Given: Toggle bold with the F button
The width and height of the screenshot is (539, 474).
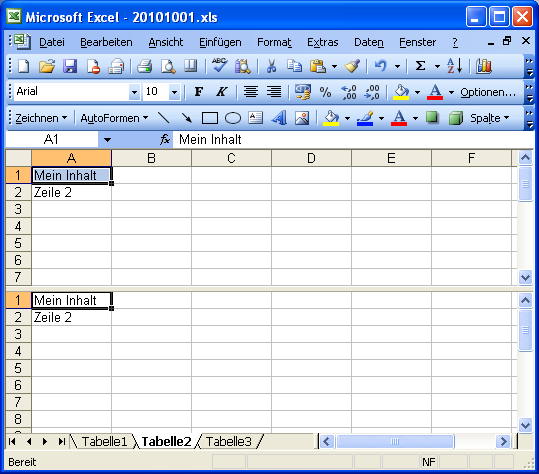Looking at the screenshot, I should click(199, 92).
